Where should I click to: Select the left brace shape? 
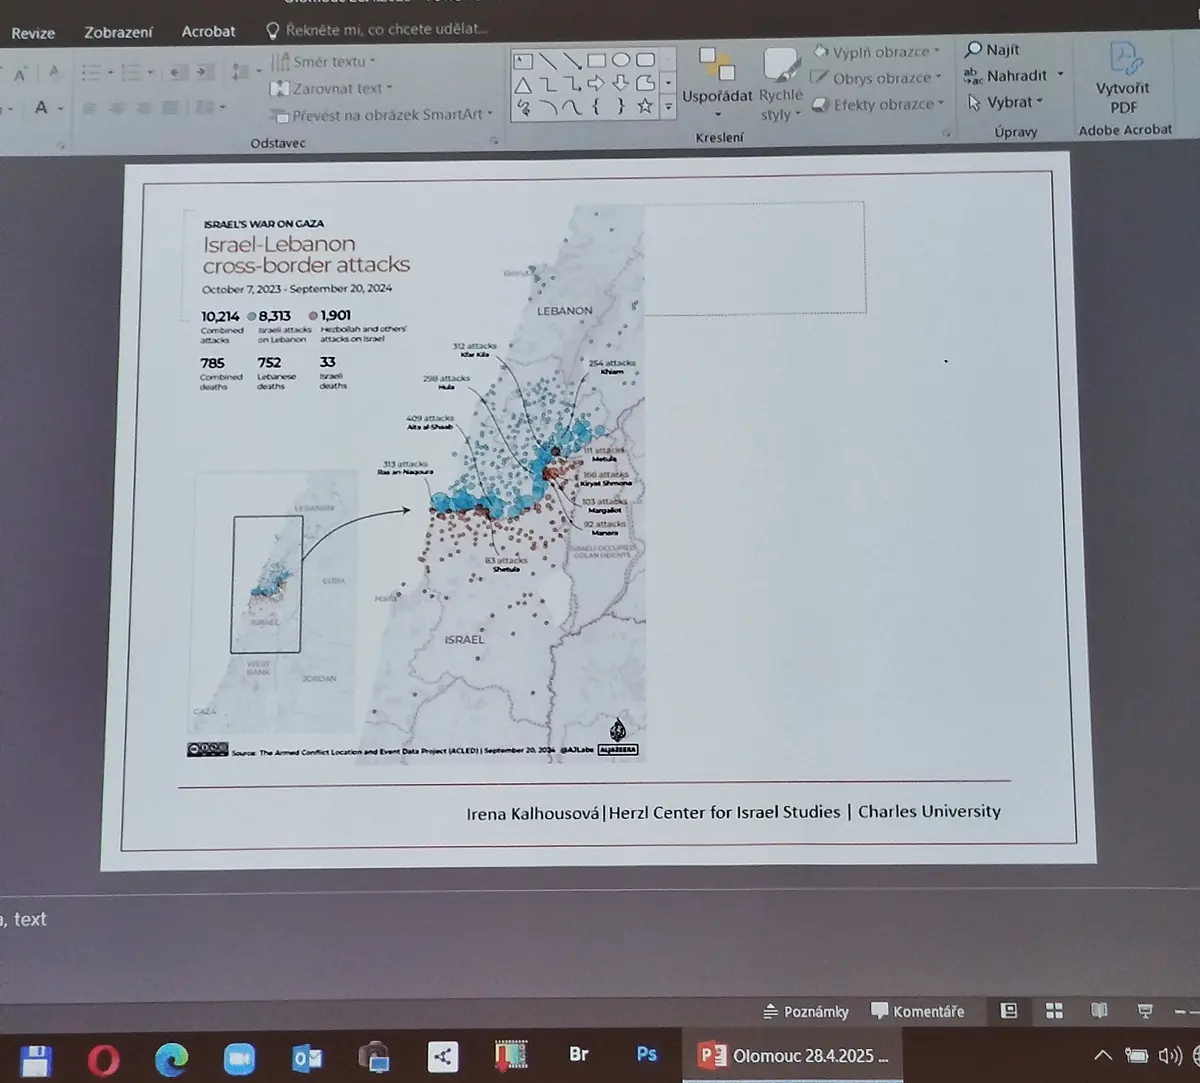pos(596,106)
